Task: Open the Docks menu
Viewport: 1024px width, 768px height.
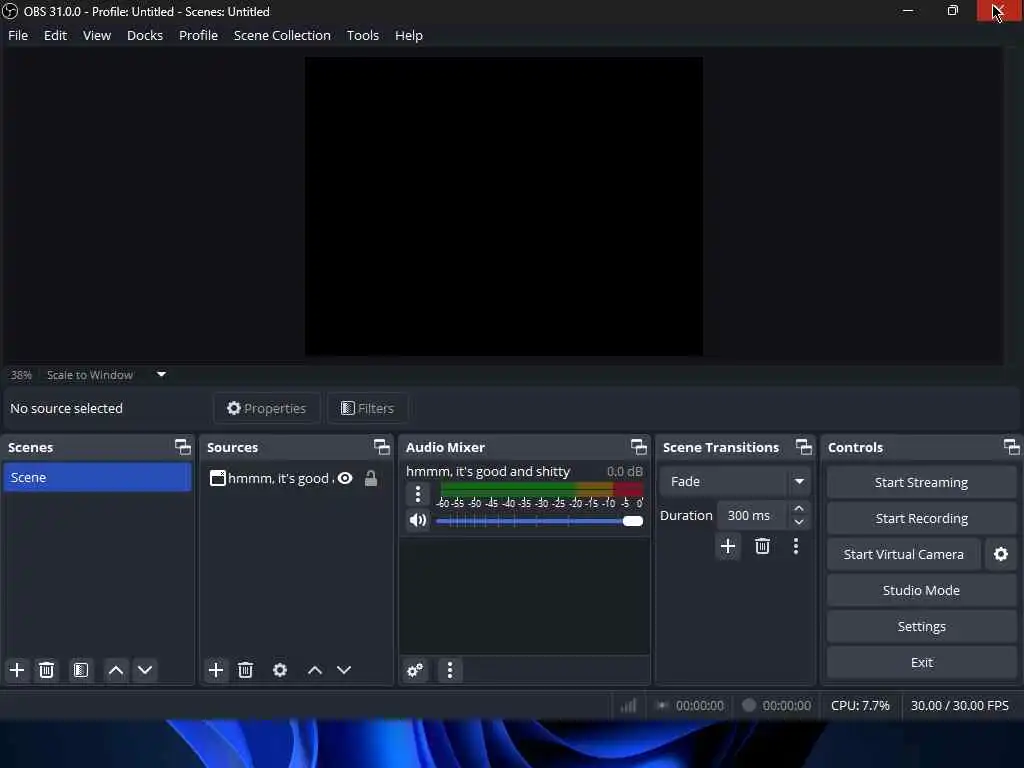Action: (x=145, y=35)
